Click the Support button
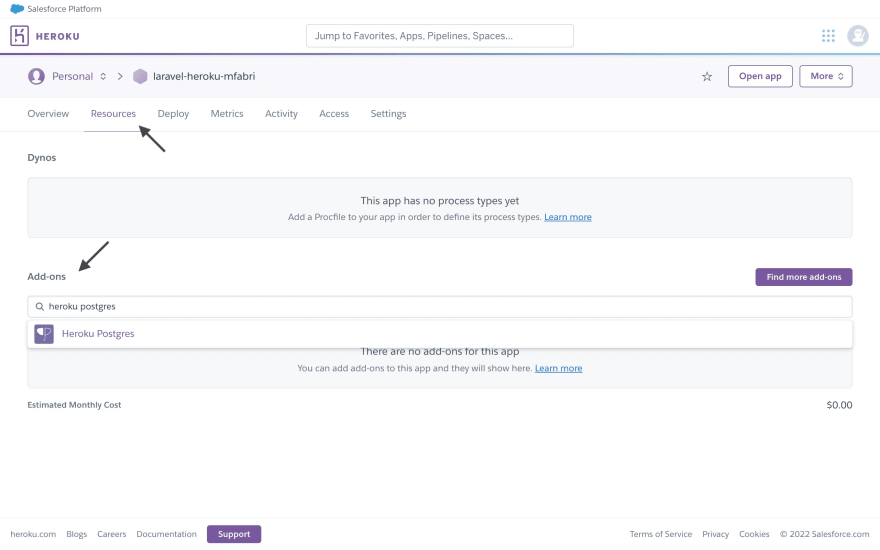This screenshot has width=880, height=550. click(x=233, y=534)
